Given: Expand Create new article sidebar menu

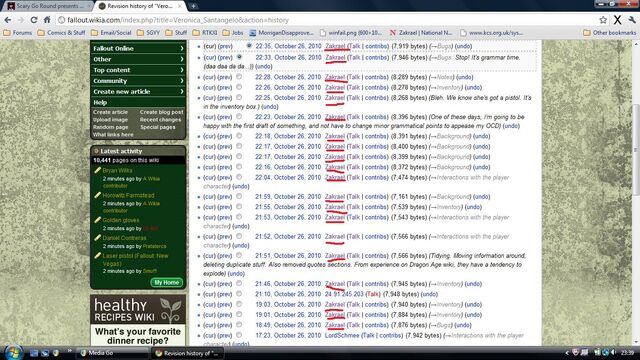Looking at the screenshot, I should tap(138, 91).
